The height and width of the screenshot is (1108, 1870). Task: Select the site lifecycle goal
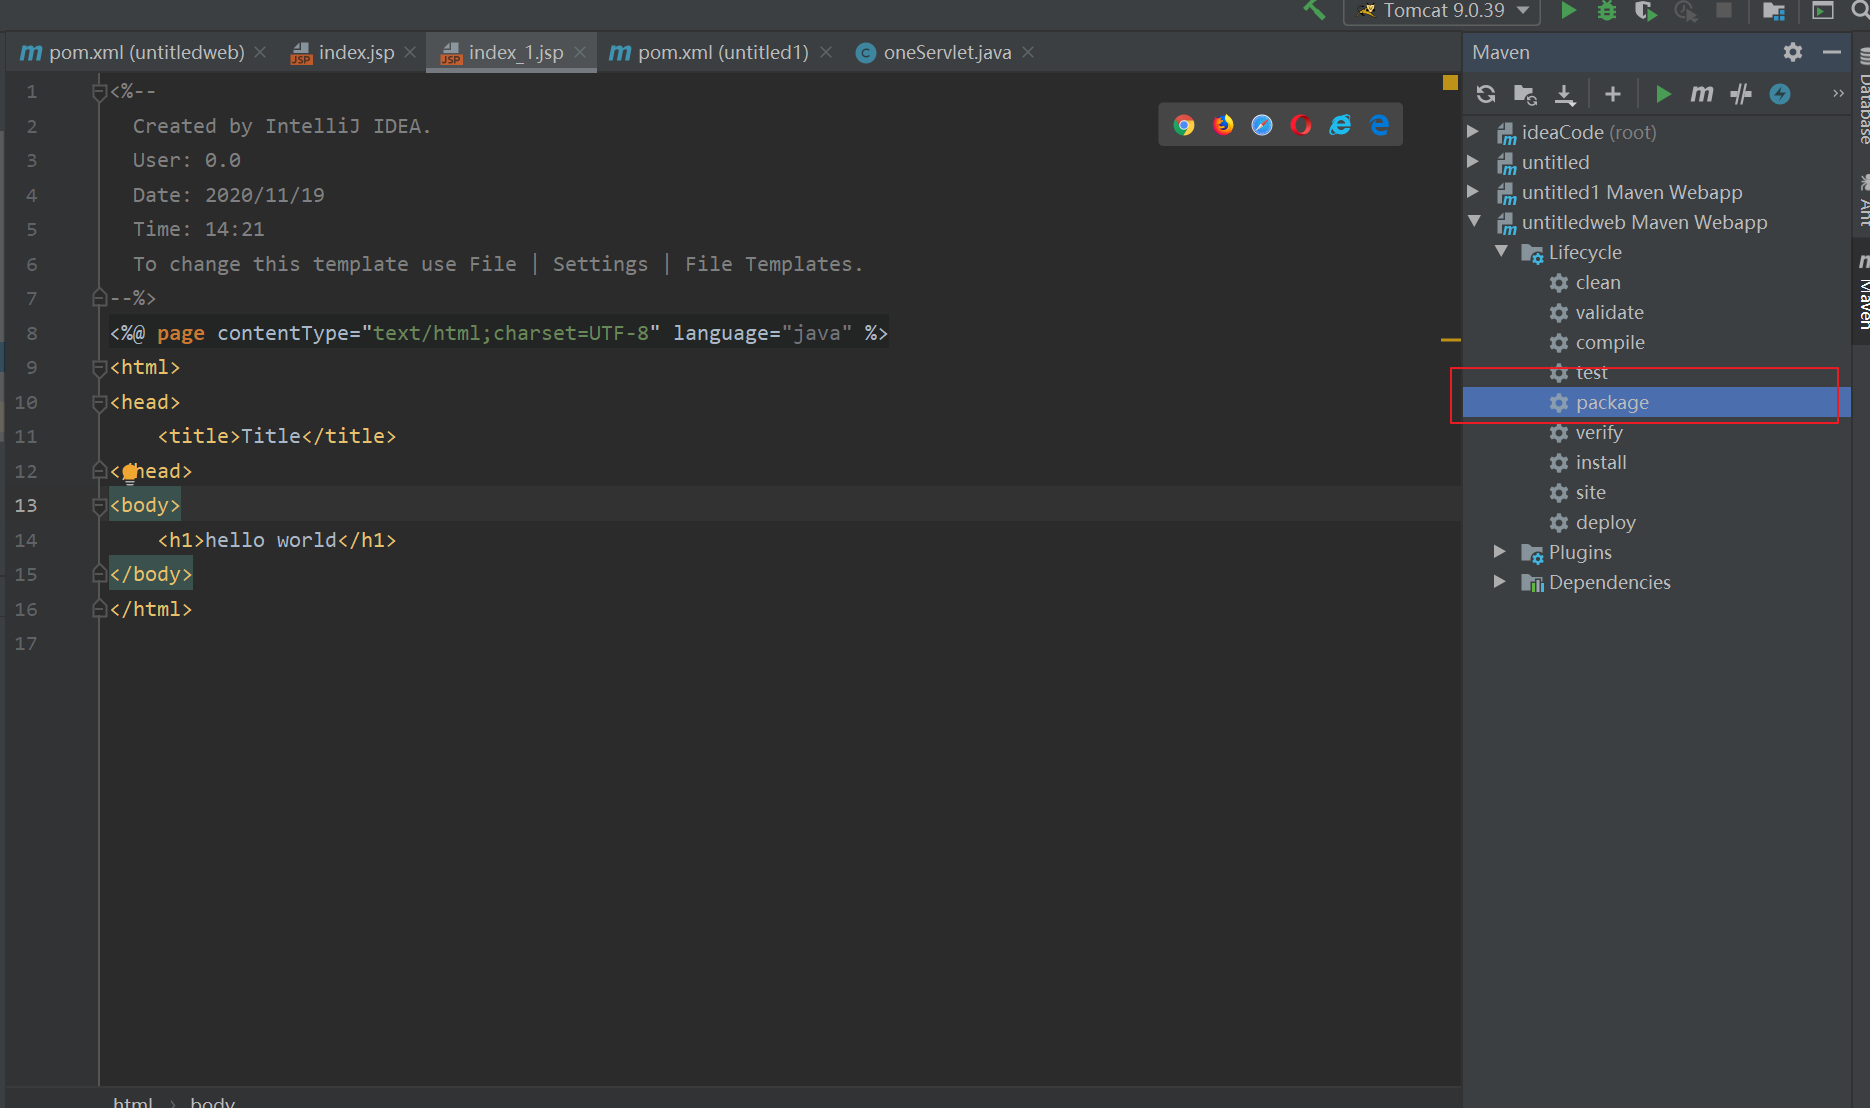(x=1590, y=492)
